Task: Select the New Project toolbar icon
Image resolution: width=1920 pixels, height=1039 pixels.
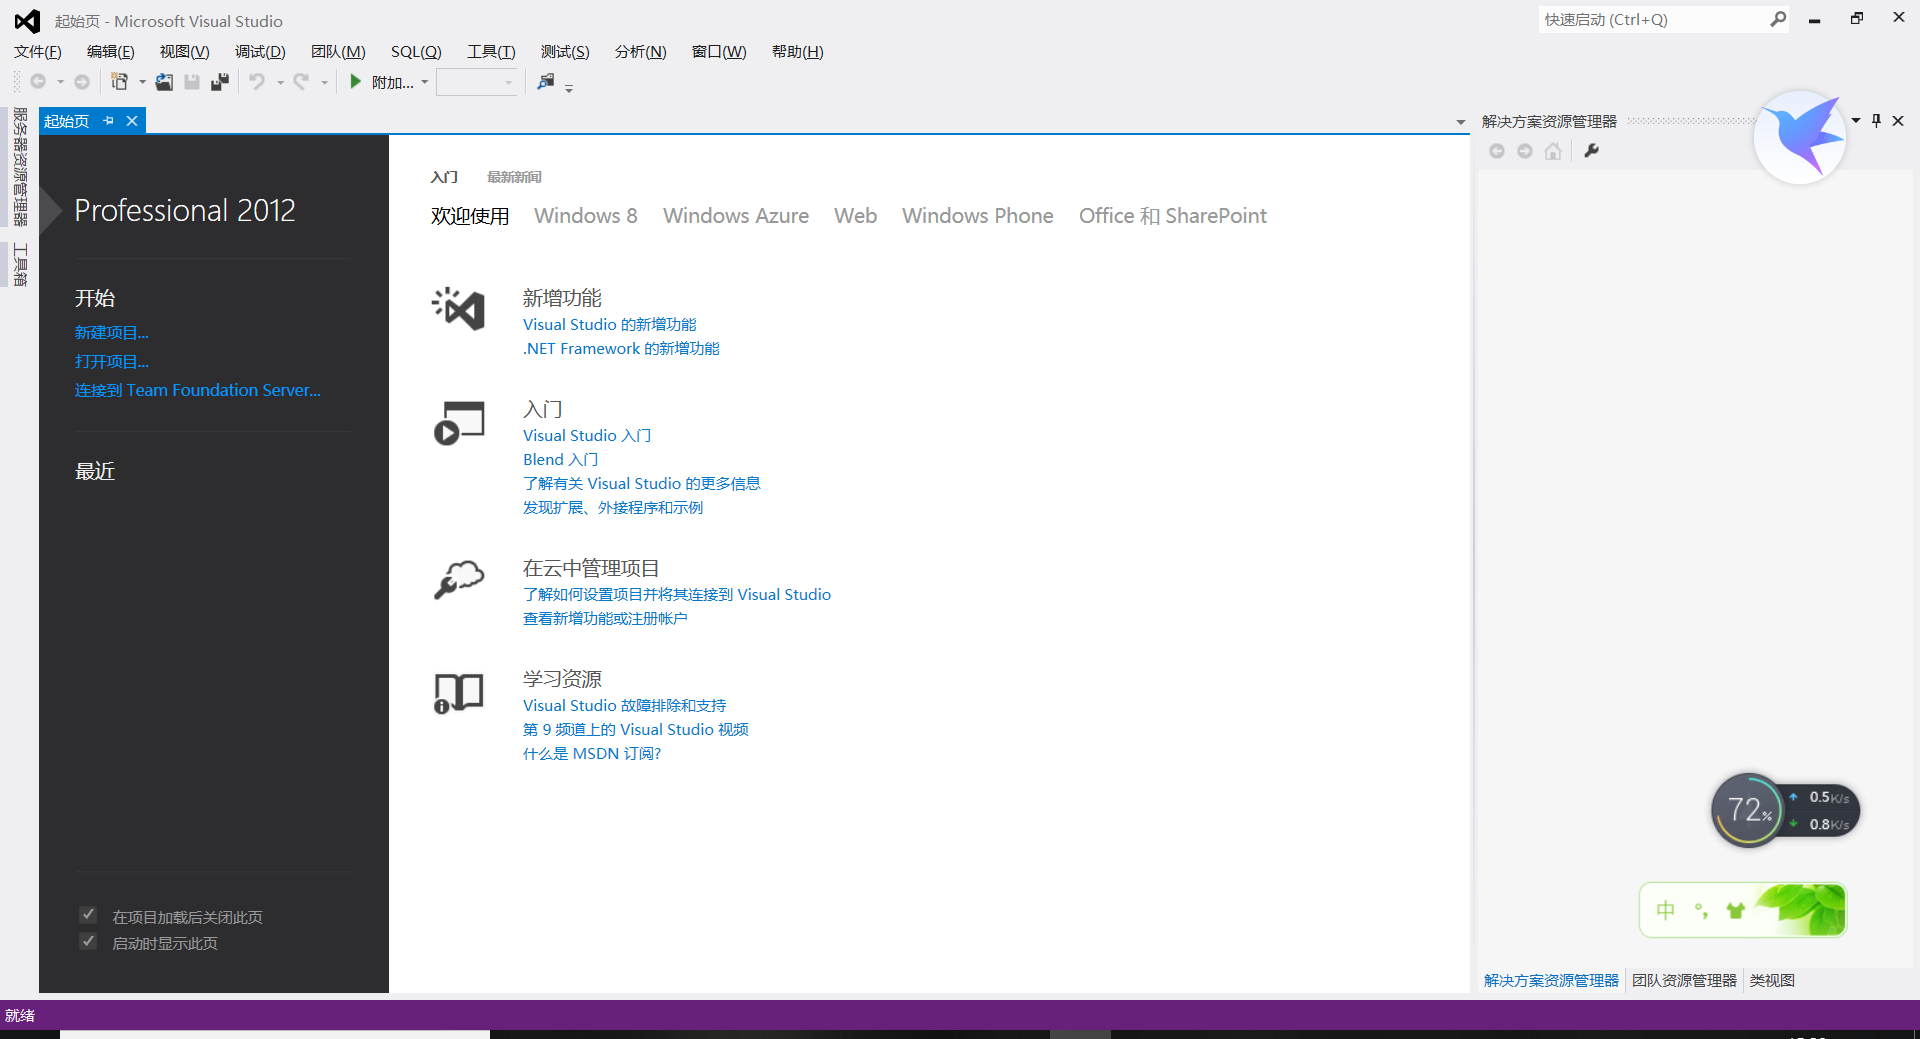Action: [119, 82]
